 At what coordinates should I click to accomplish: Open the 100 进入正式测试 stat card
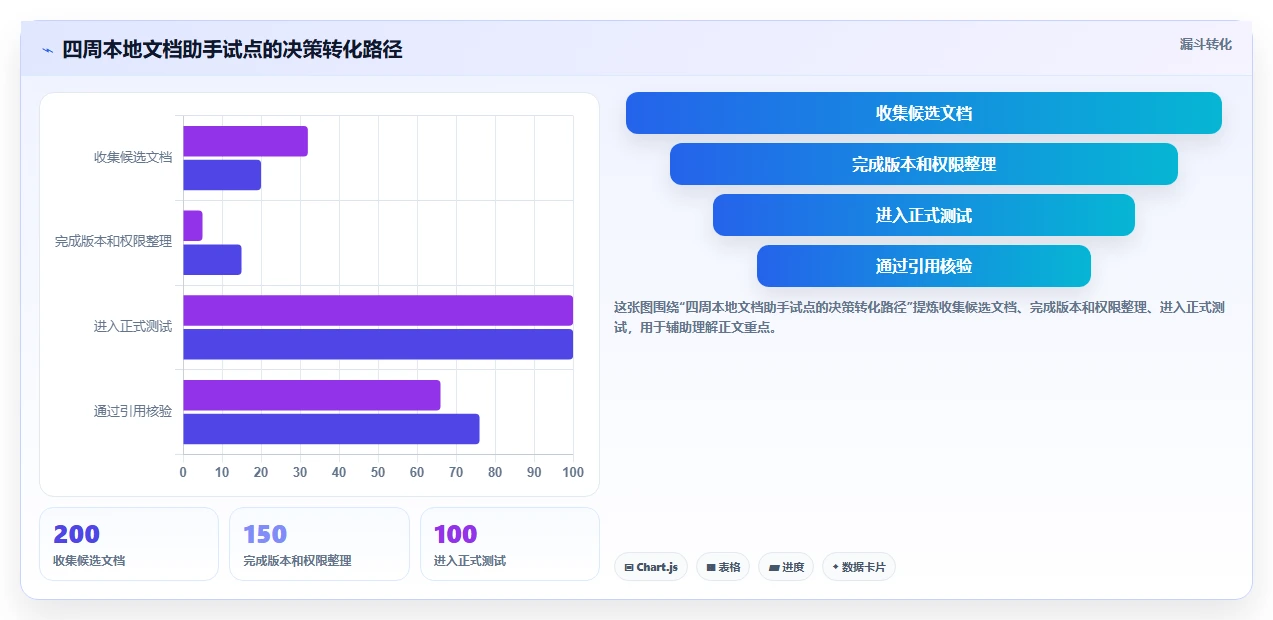click(x=510, y=544)
